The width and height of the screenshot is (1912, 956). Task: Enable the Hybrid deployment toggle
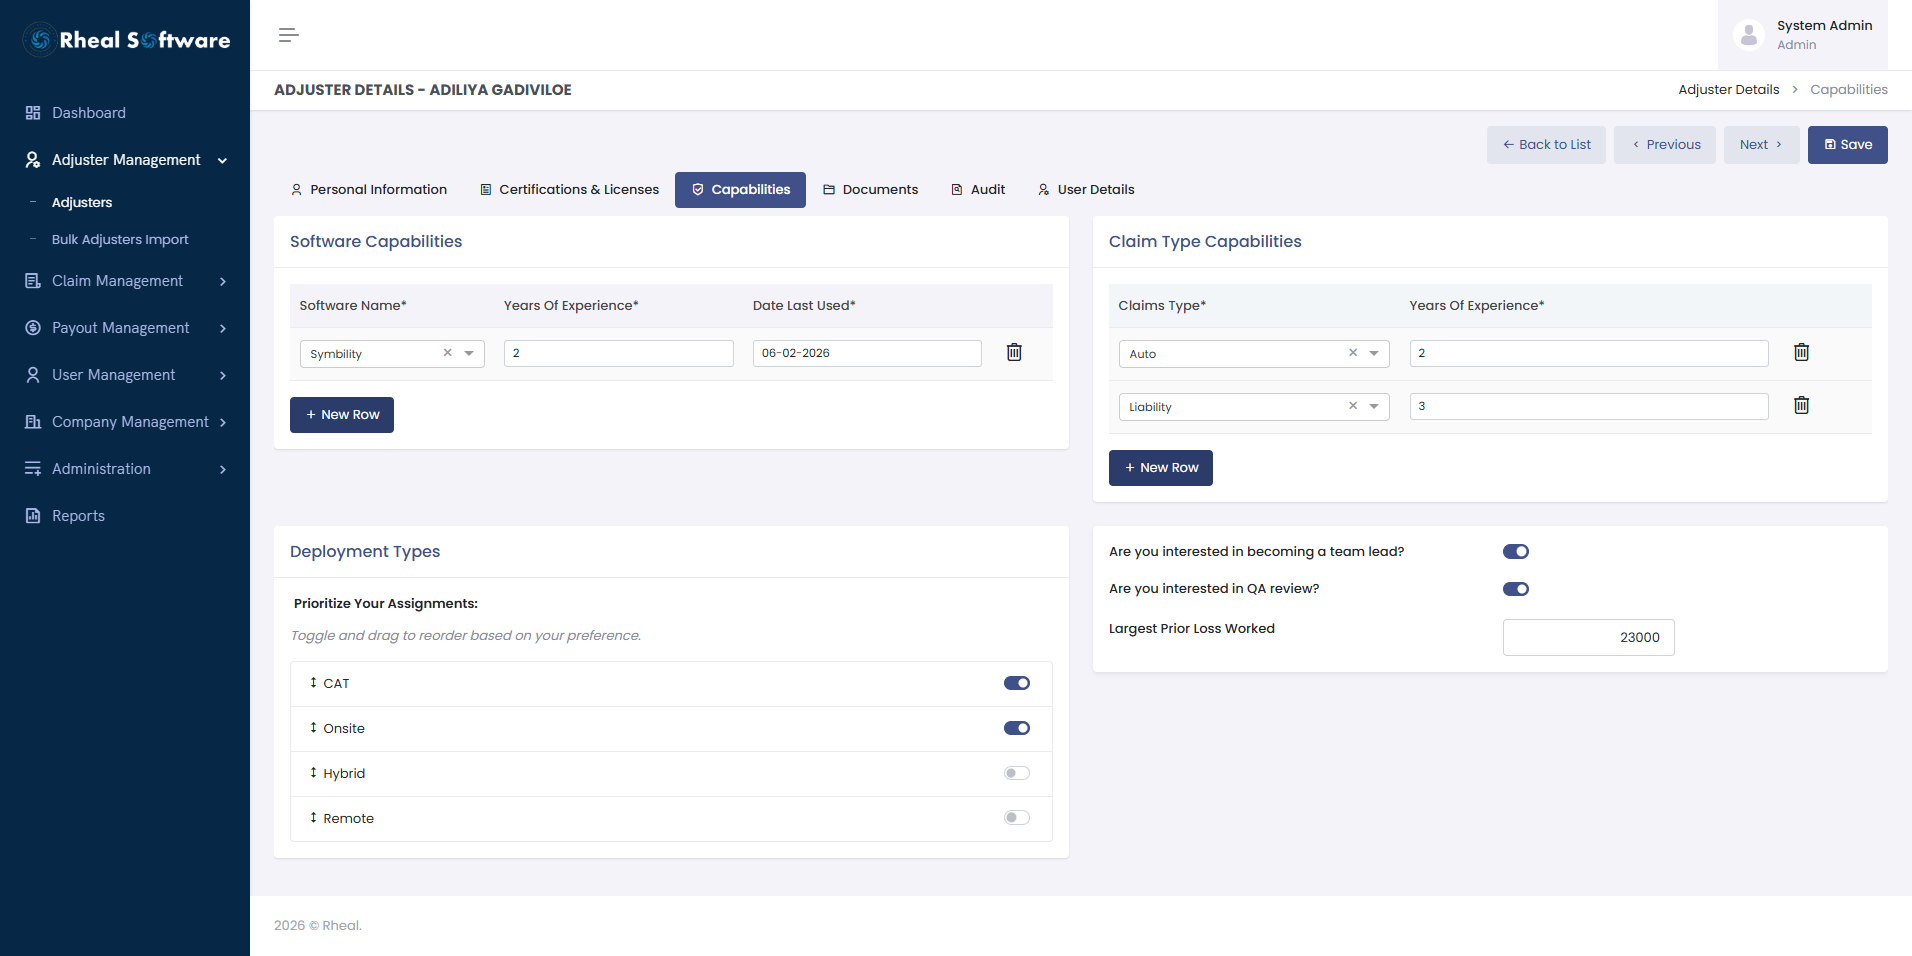click(1017, 773)
